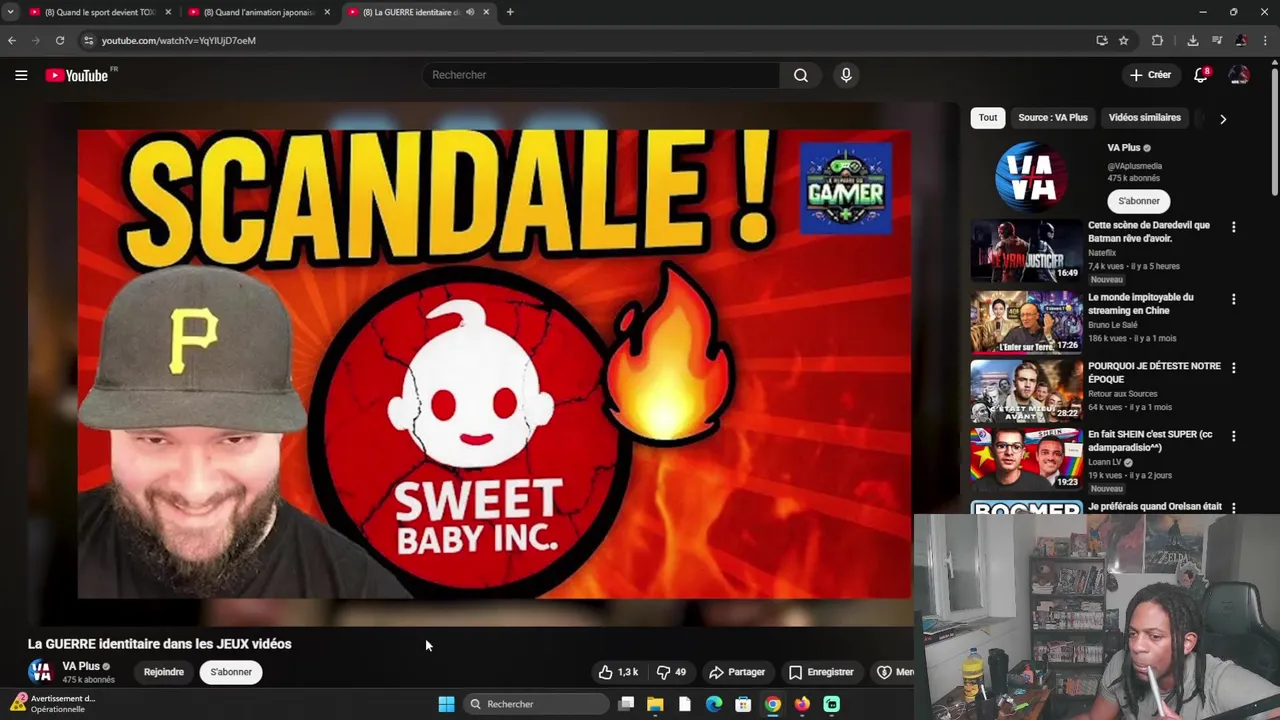The height and width of the screenshot is (720, 1280).
Task: Close the 'Quand le sport devient' tab
Action: tap(168, 12)
